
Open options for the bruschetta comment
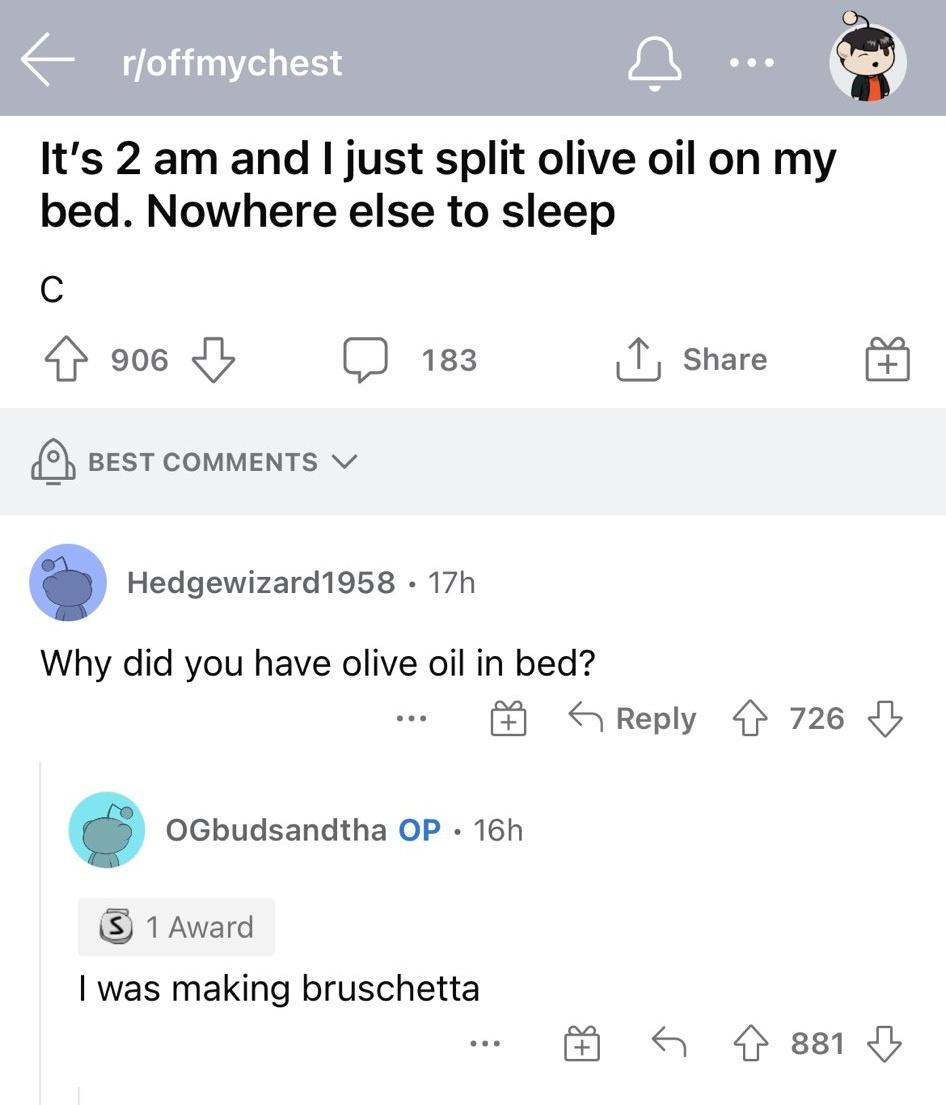tap(487, 1044)
